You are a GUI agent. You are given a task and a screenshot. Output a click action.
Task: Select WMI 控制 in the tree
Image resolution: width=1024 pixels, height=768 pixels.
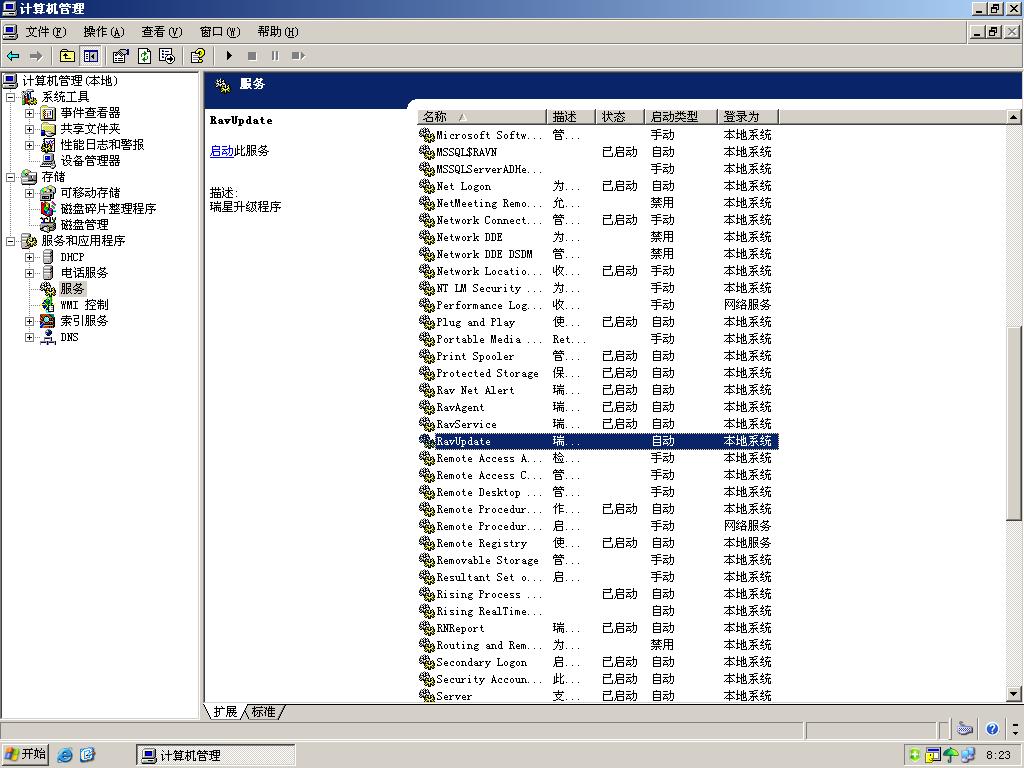84,305
